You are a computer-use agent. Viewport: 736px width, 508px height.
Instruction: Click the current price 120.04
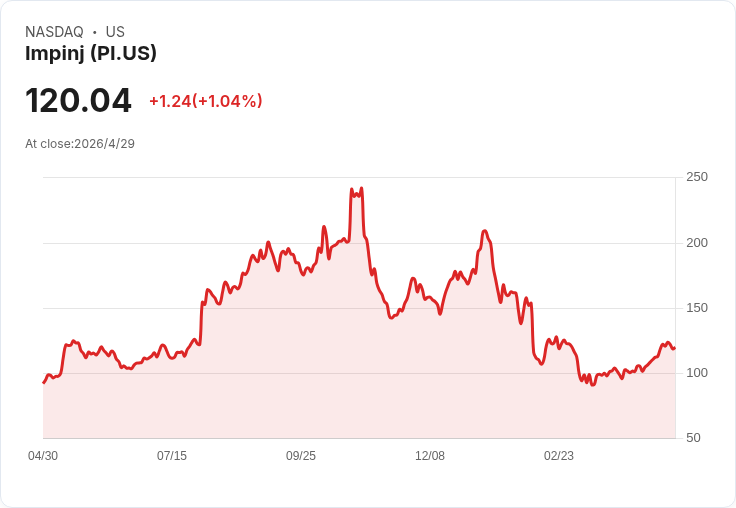pyautogui.click(x=78, y=100)
